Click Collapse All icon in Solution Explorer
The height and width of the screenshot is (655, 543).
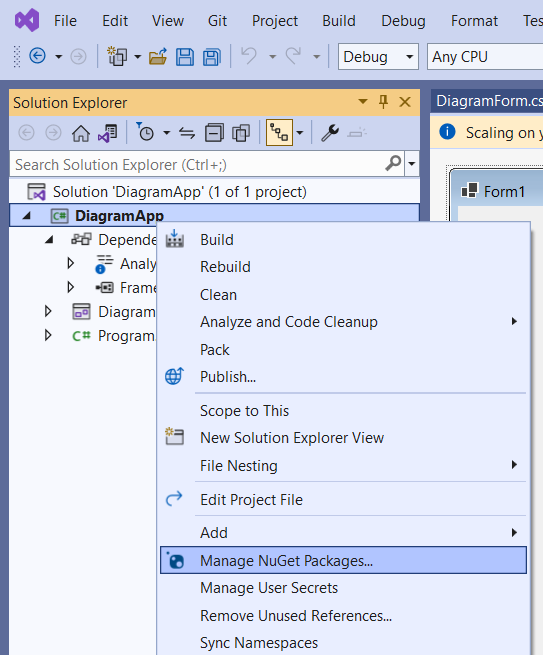tap(214, 134)
